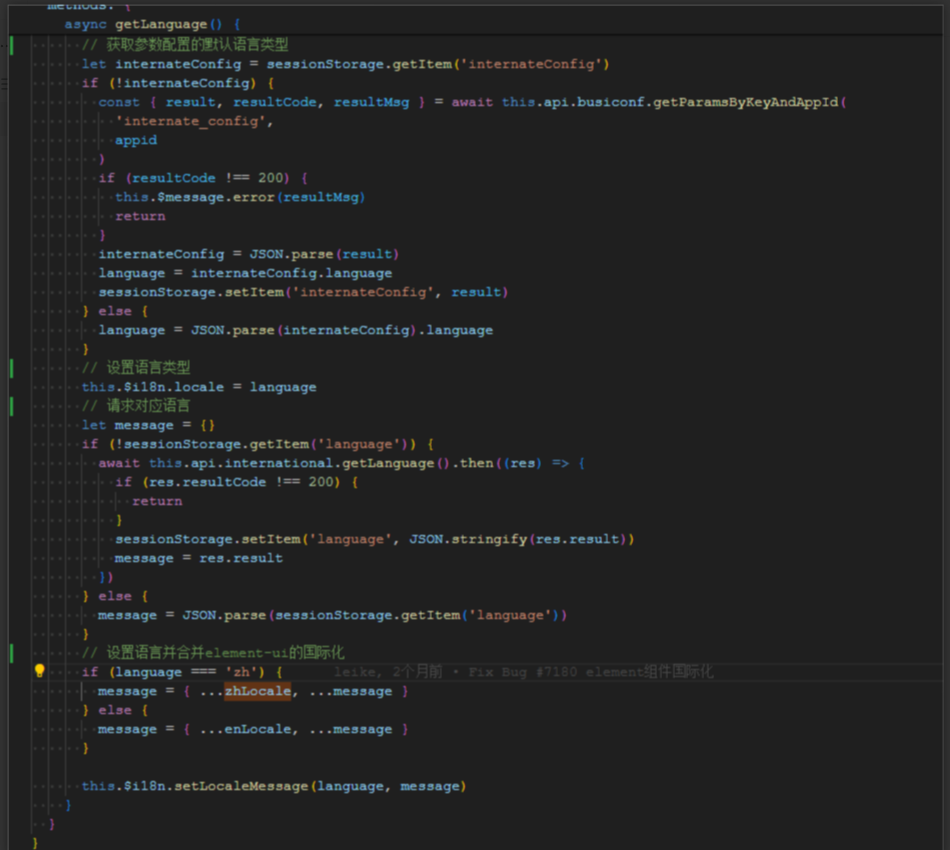Click the green change marker beside 设置语言类型 comment
This screenshot has width=950, height=850.
click(11, 368)
